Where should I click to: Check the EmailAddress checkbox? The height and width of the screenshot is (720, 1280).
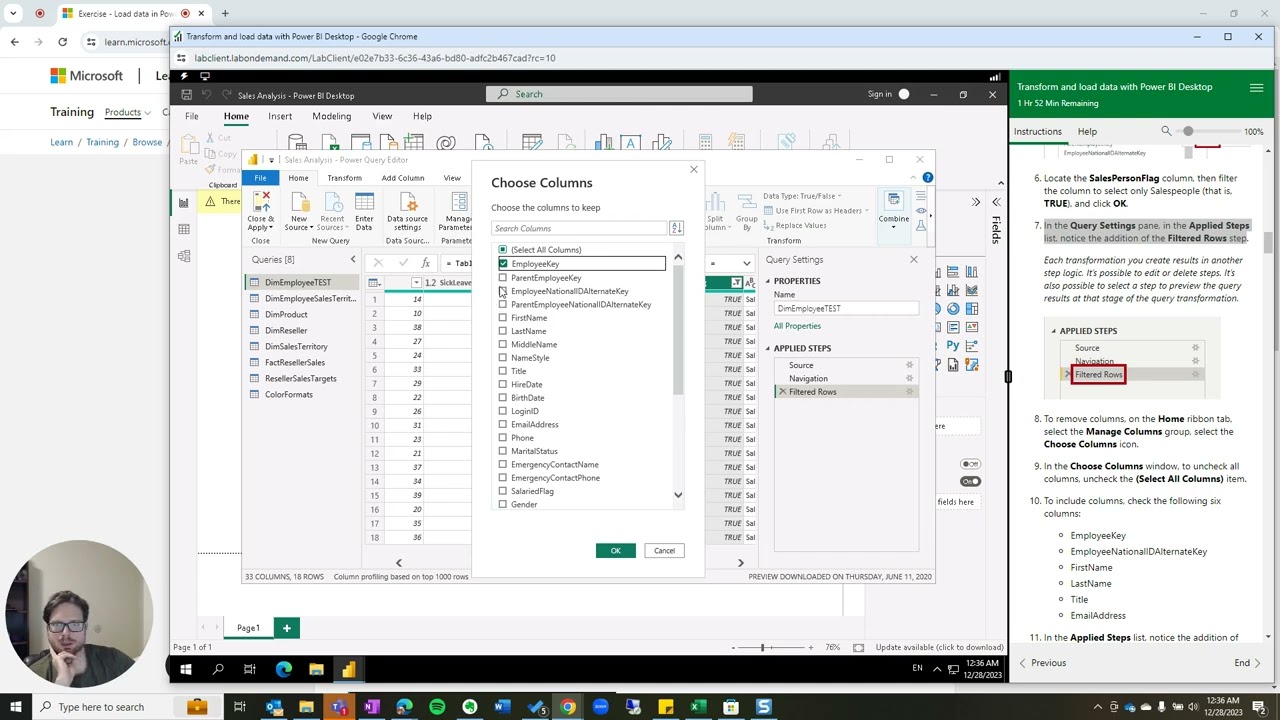(503, 424)
